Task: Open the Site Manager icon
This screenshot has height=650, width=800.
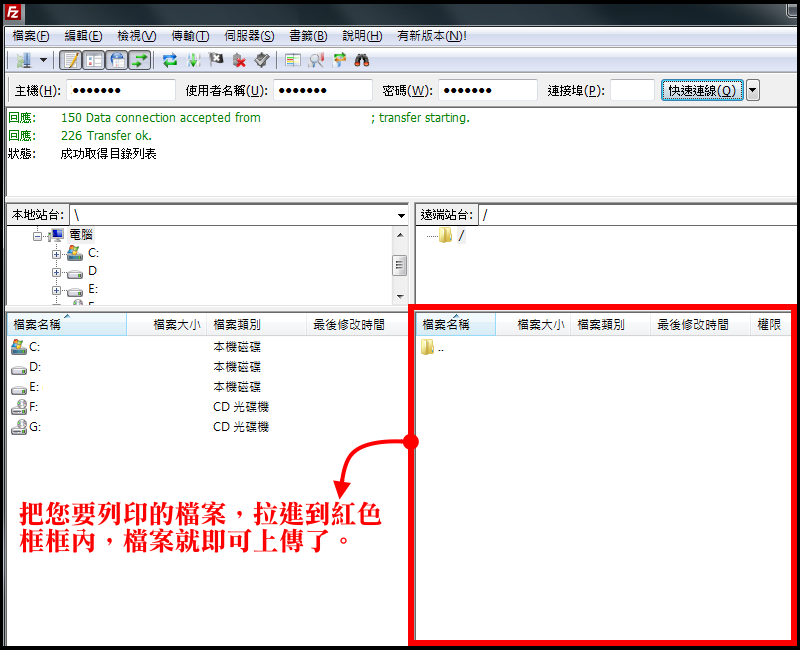Action: (x=22, y=60)
